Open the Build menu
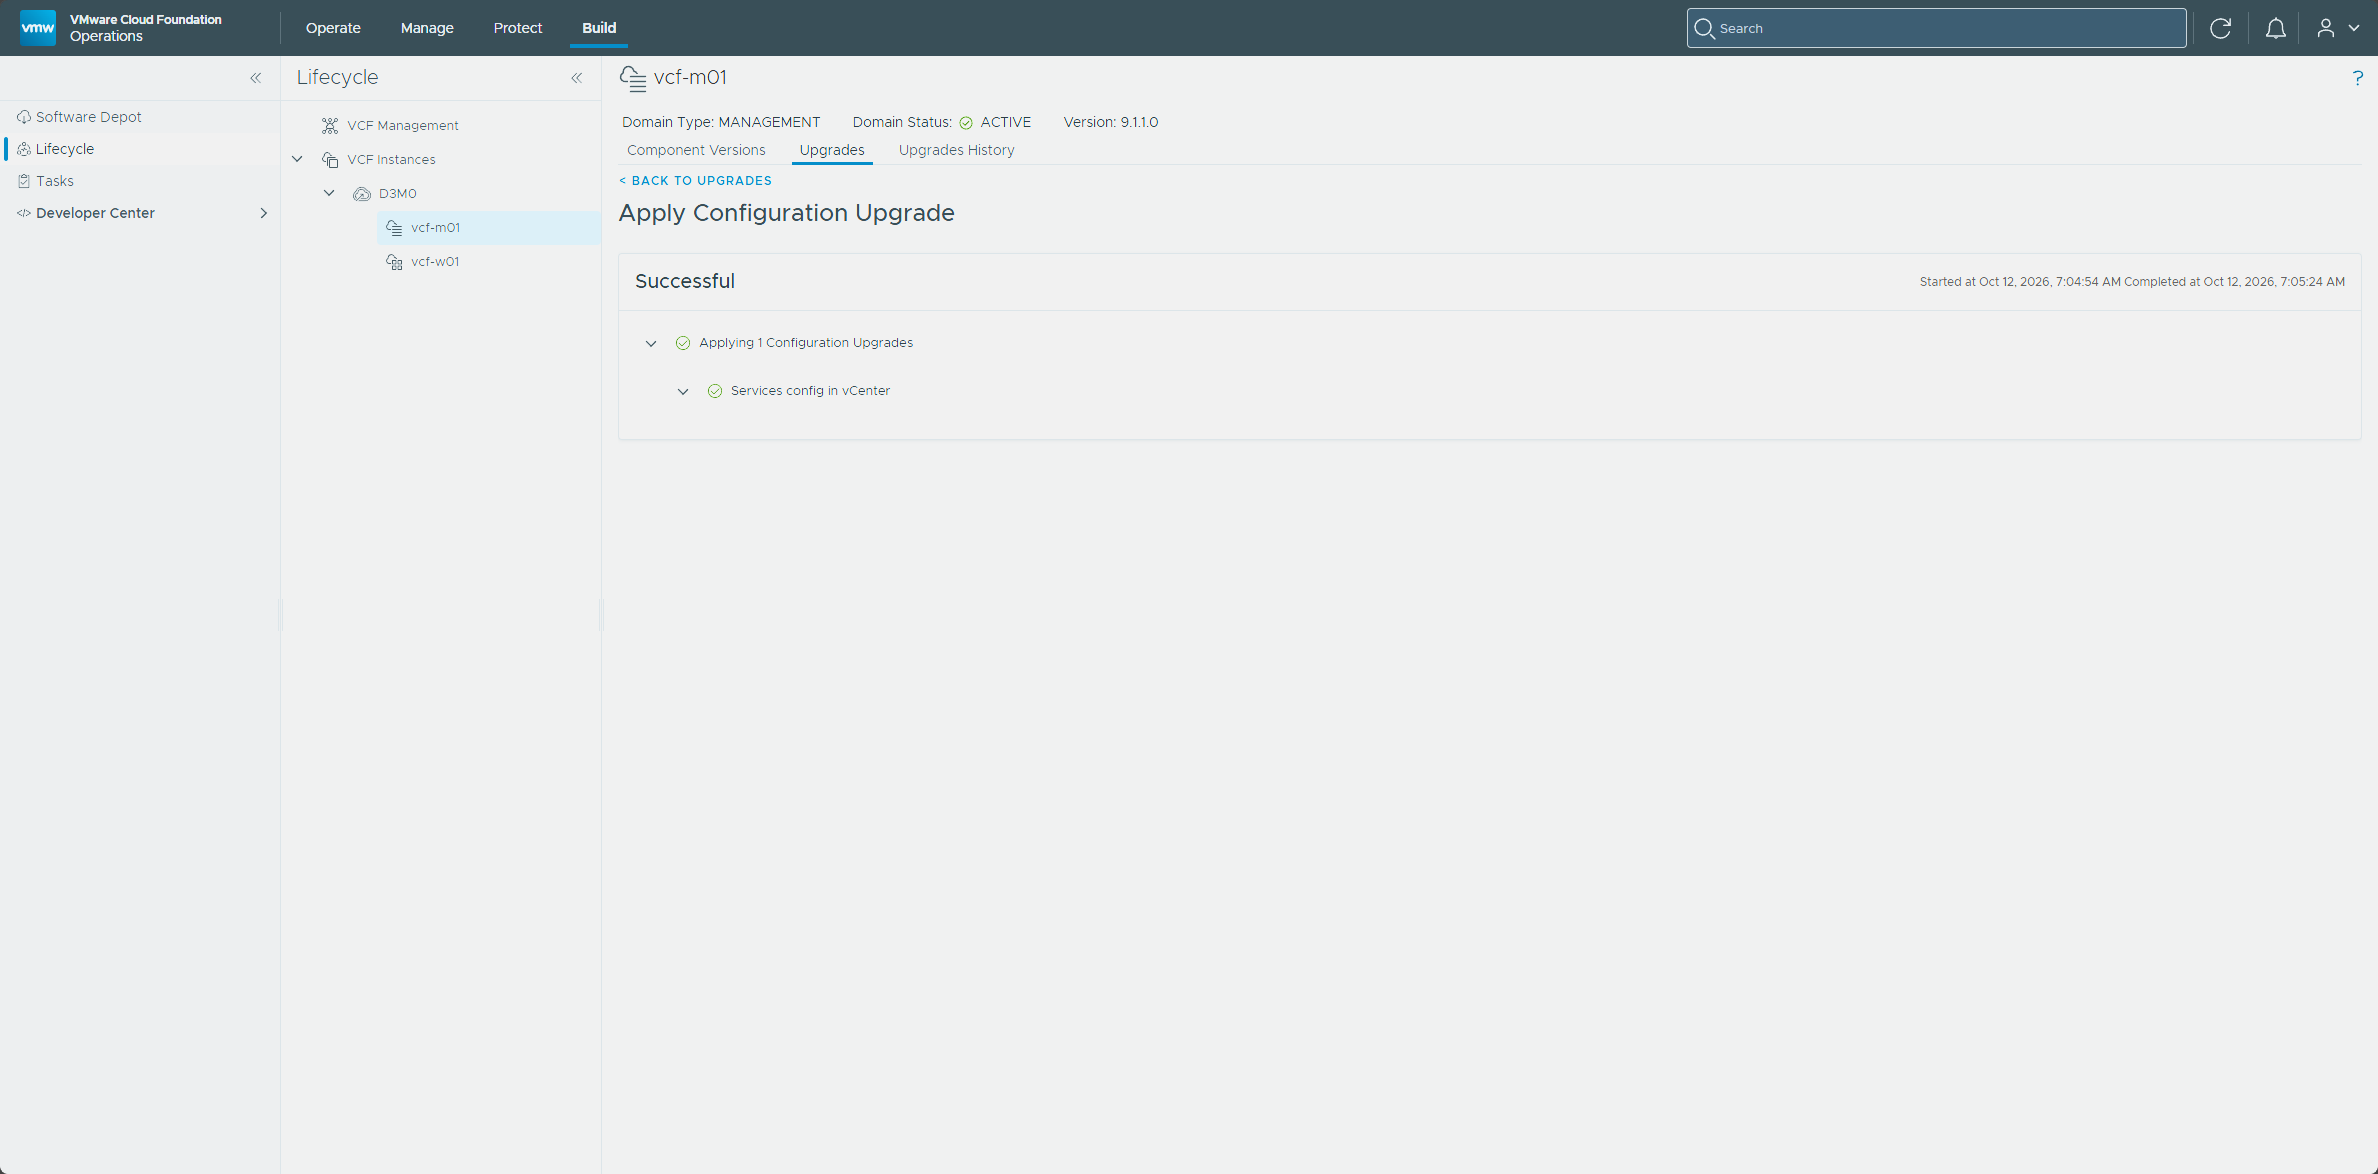 click(x=599, y=28)
